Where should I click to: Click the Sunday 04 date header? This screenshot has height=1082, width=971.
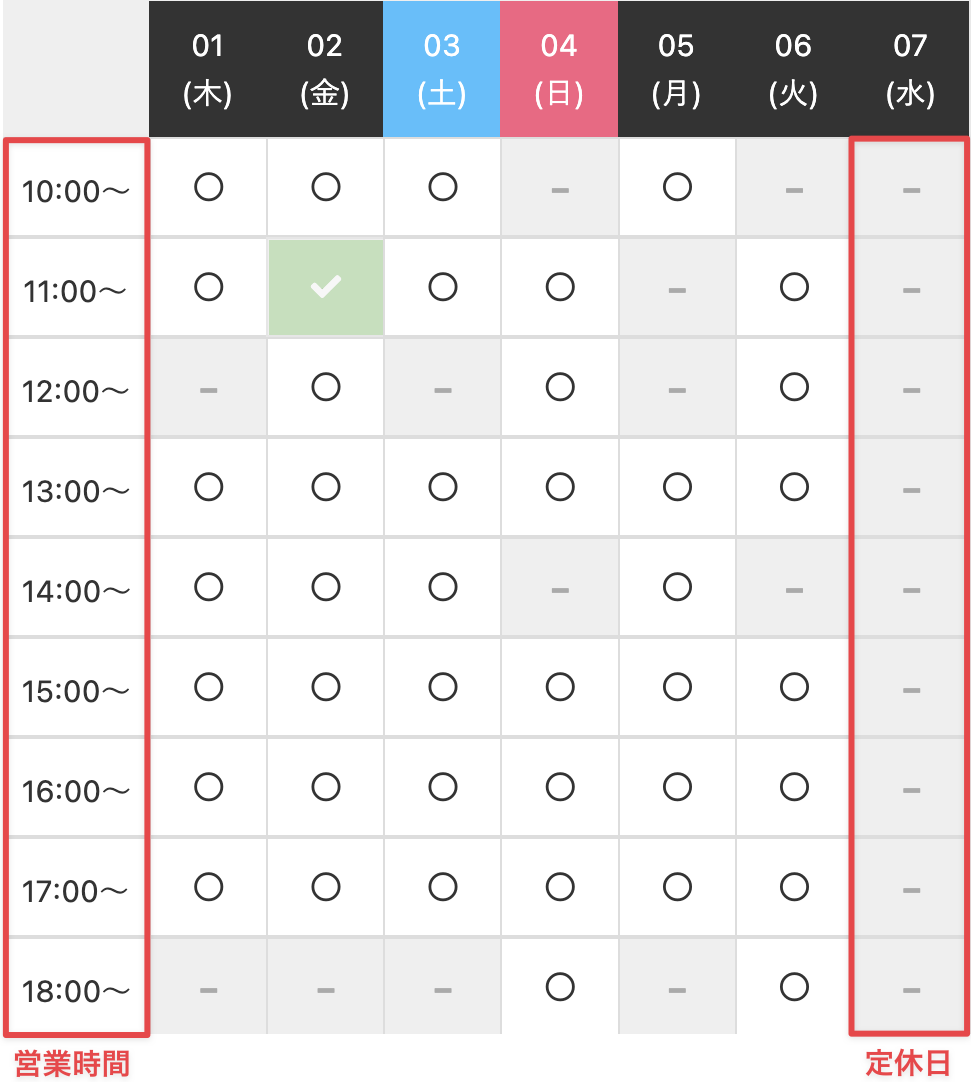(x=559, y=69)
